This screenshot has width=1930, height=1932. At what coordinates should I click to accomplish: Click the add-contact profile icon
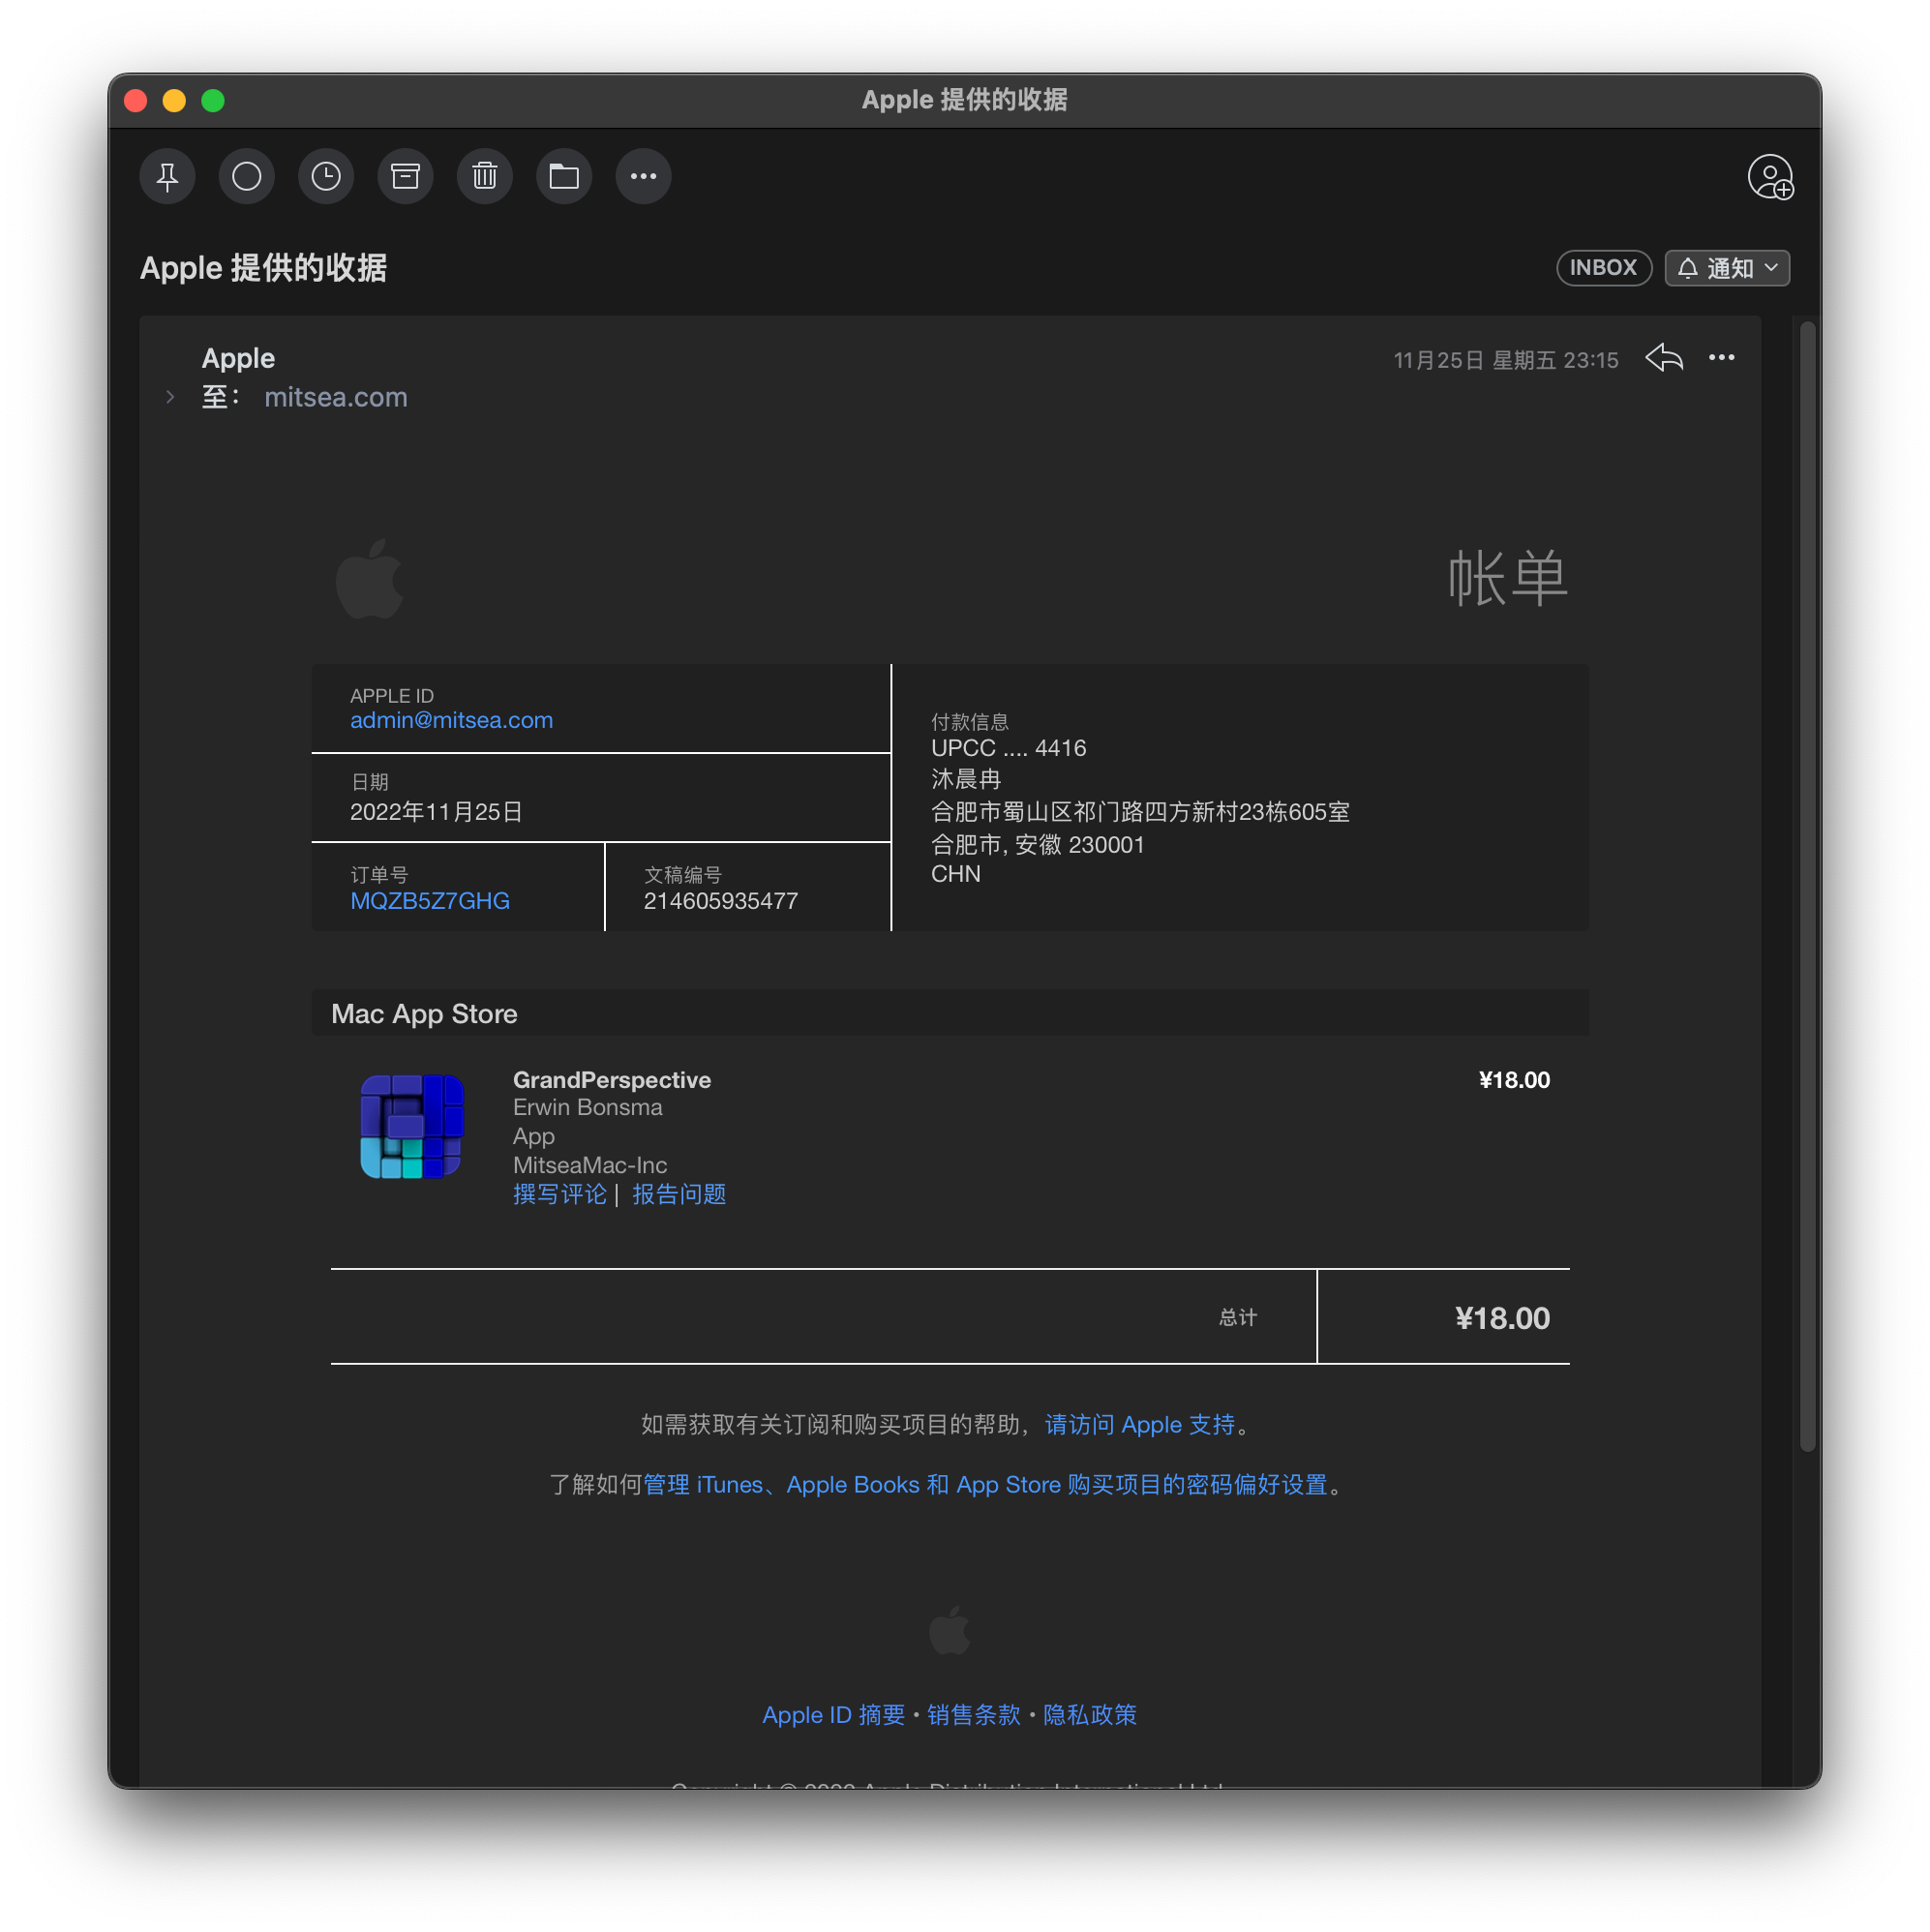click(1770, 178)
